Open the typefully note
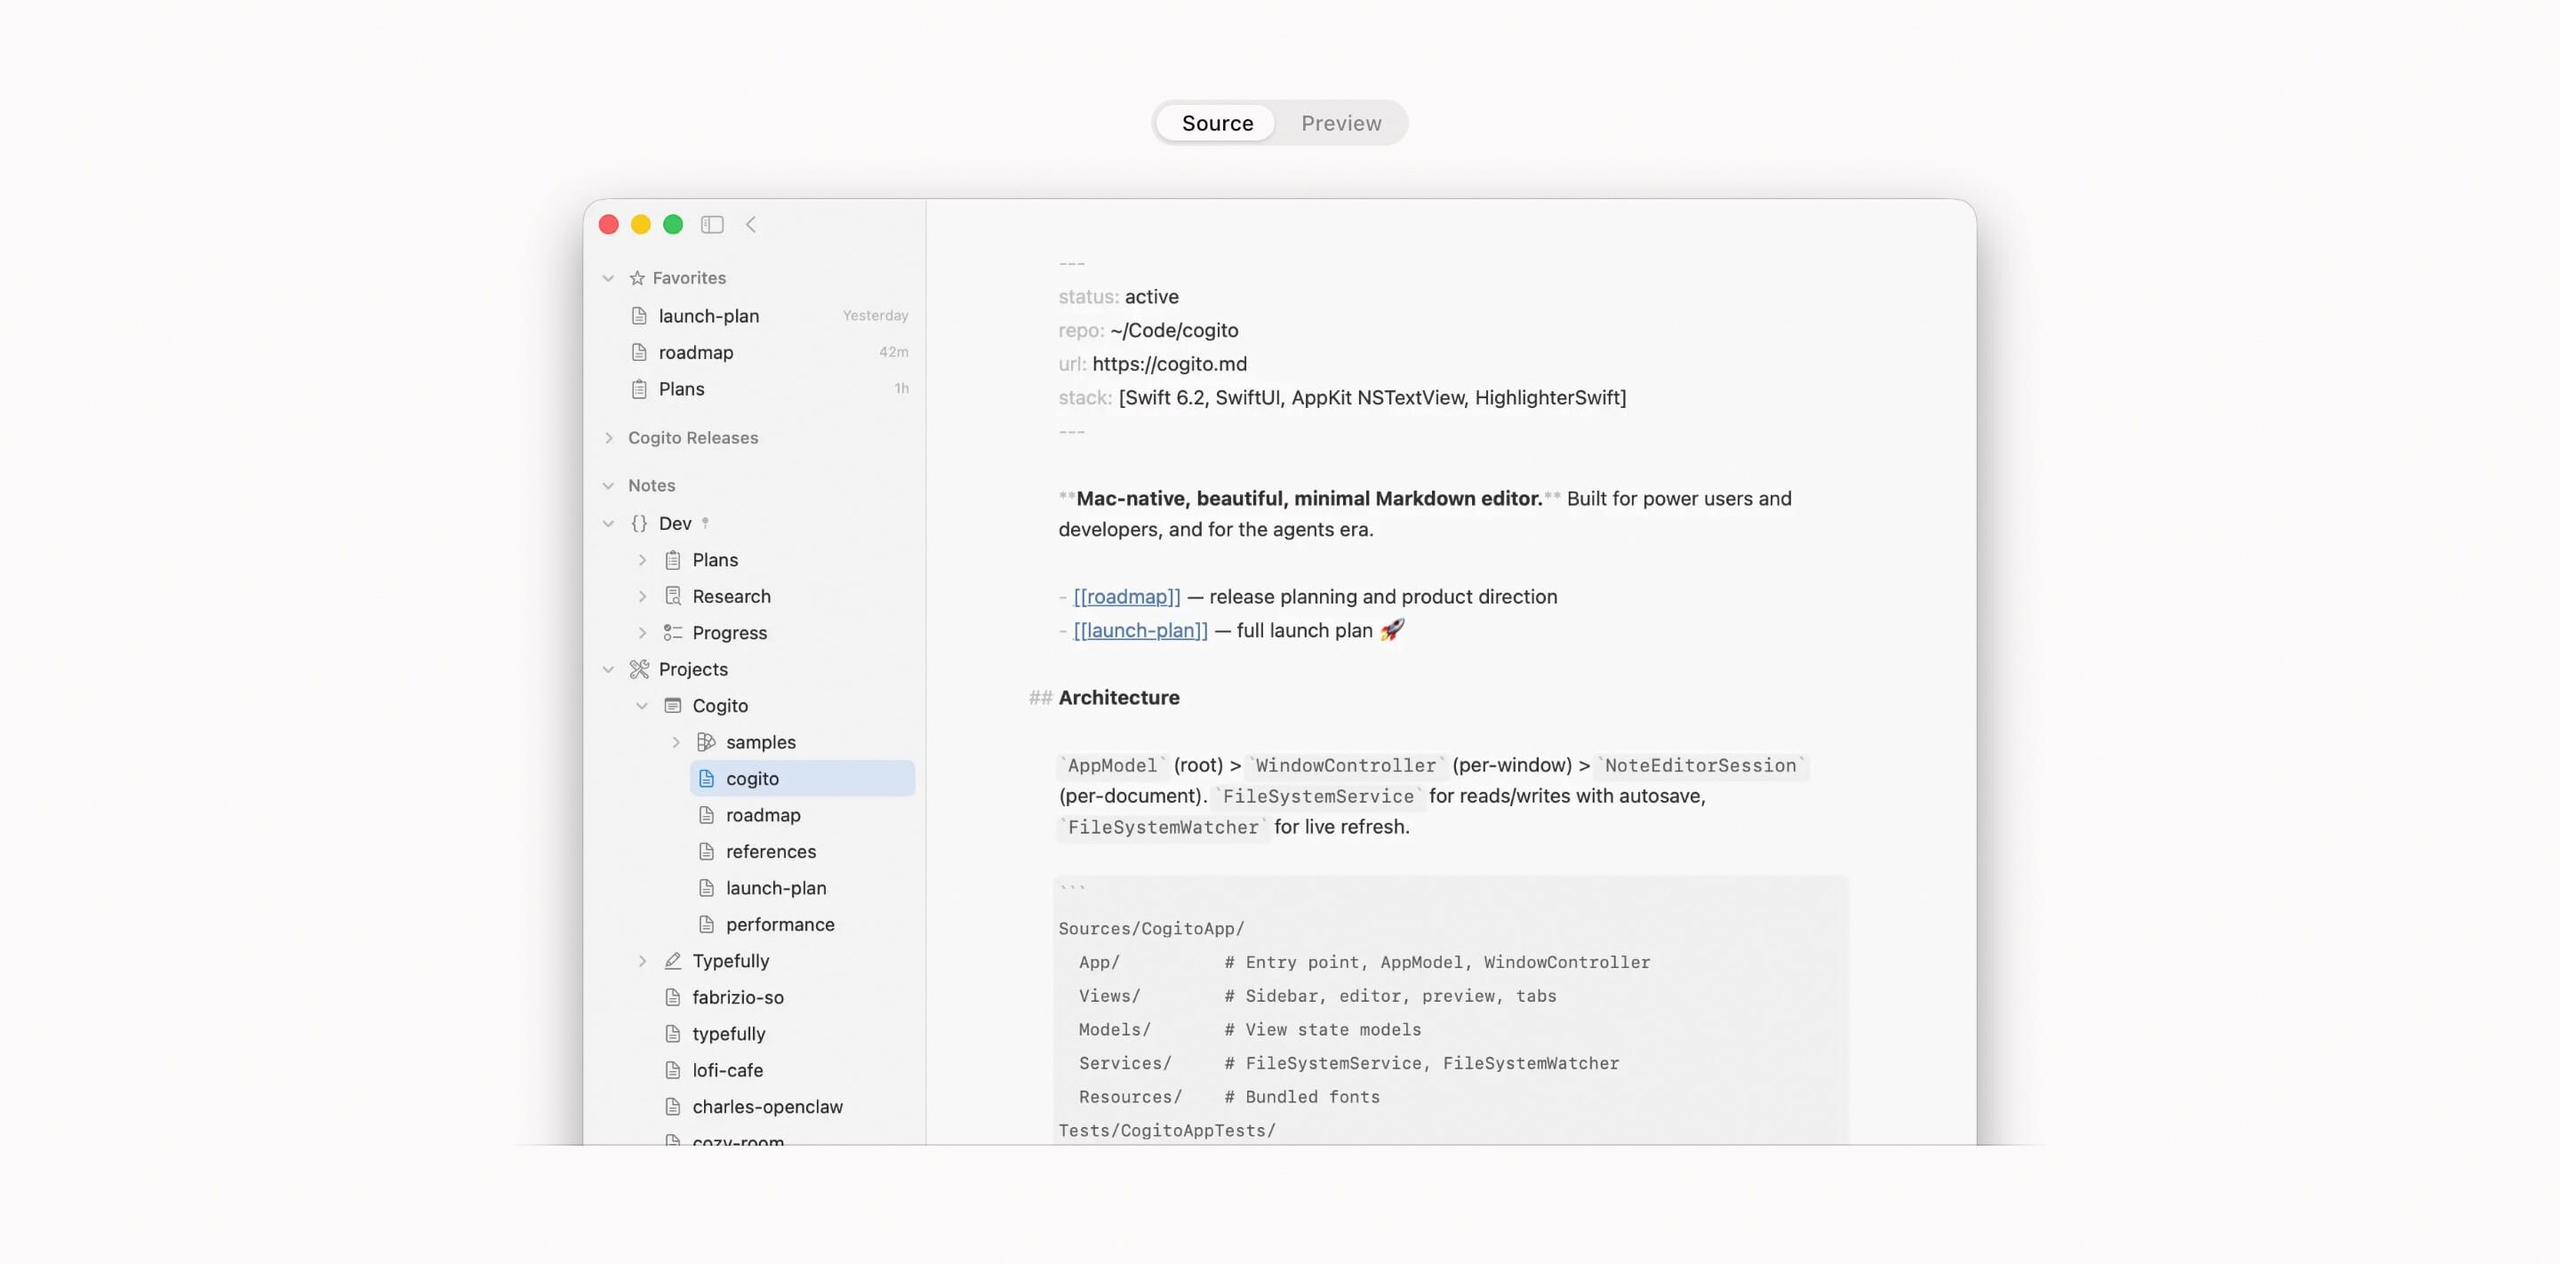2560x1264 pixels. pos(785,1034)
